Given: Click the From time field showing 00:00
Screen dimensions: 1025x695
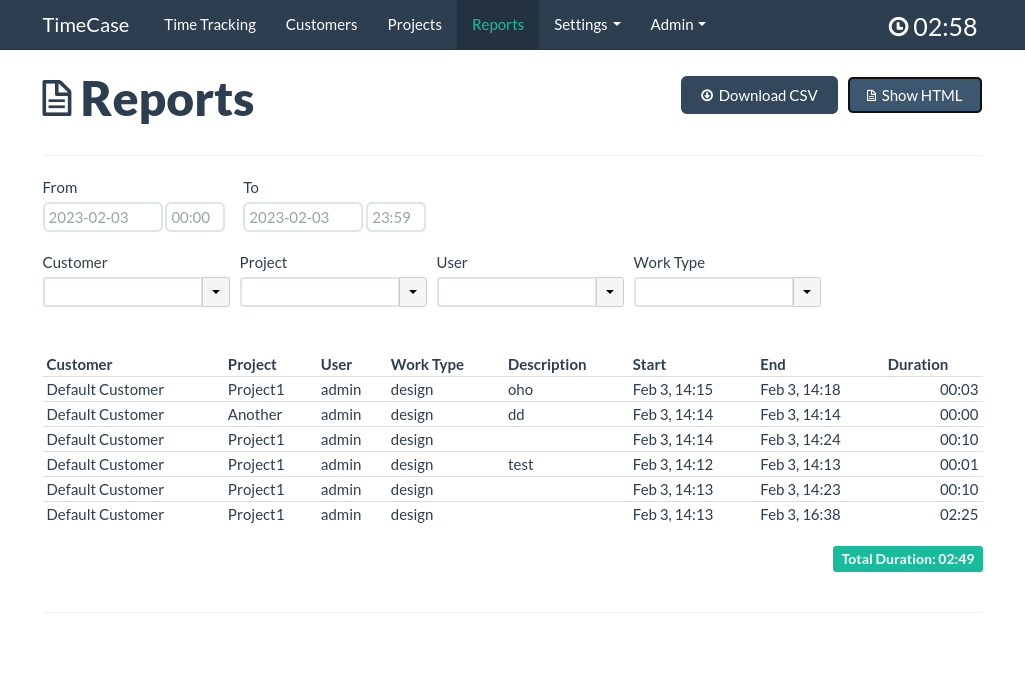Looking at the screenshot, I should 195,217.
